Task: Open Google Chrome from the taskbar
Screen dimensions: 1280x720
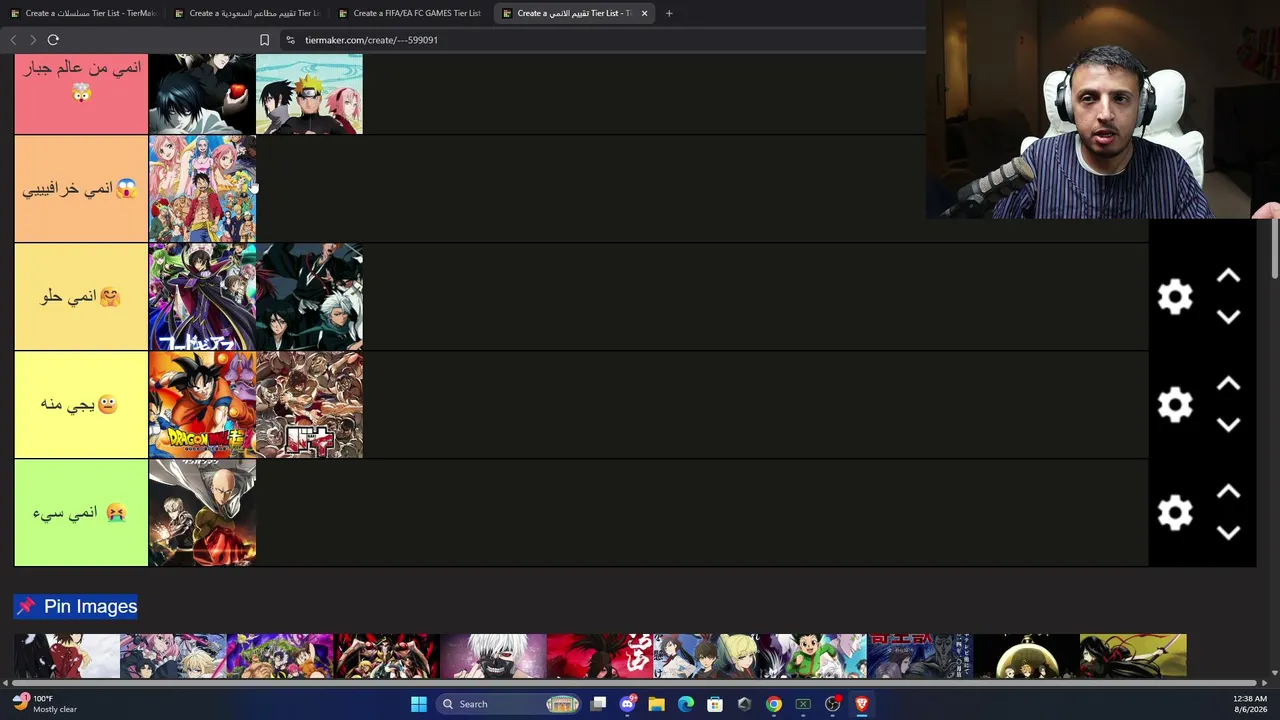Action: pyautogui.click(x=774, y=704)
